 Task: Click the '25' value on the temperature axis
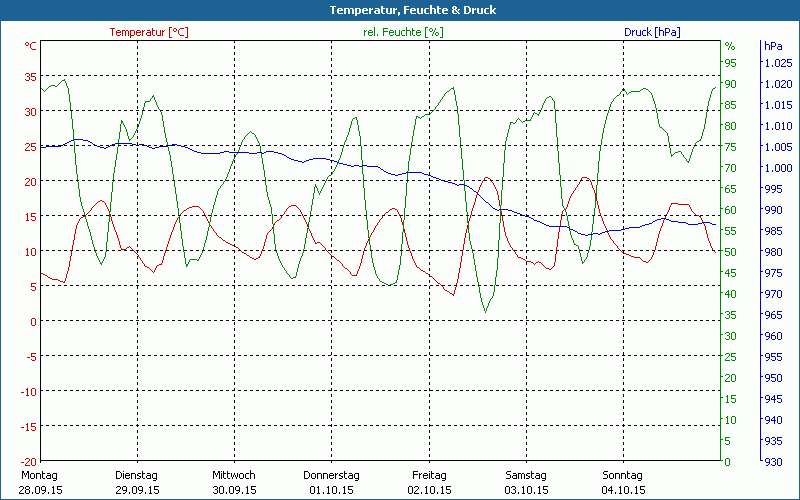tap(31, 147)
